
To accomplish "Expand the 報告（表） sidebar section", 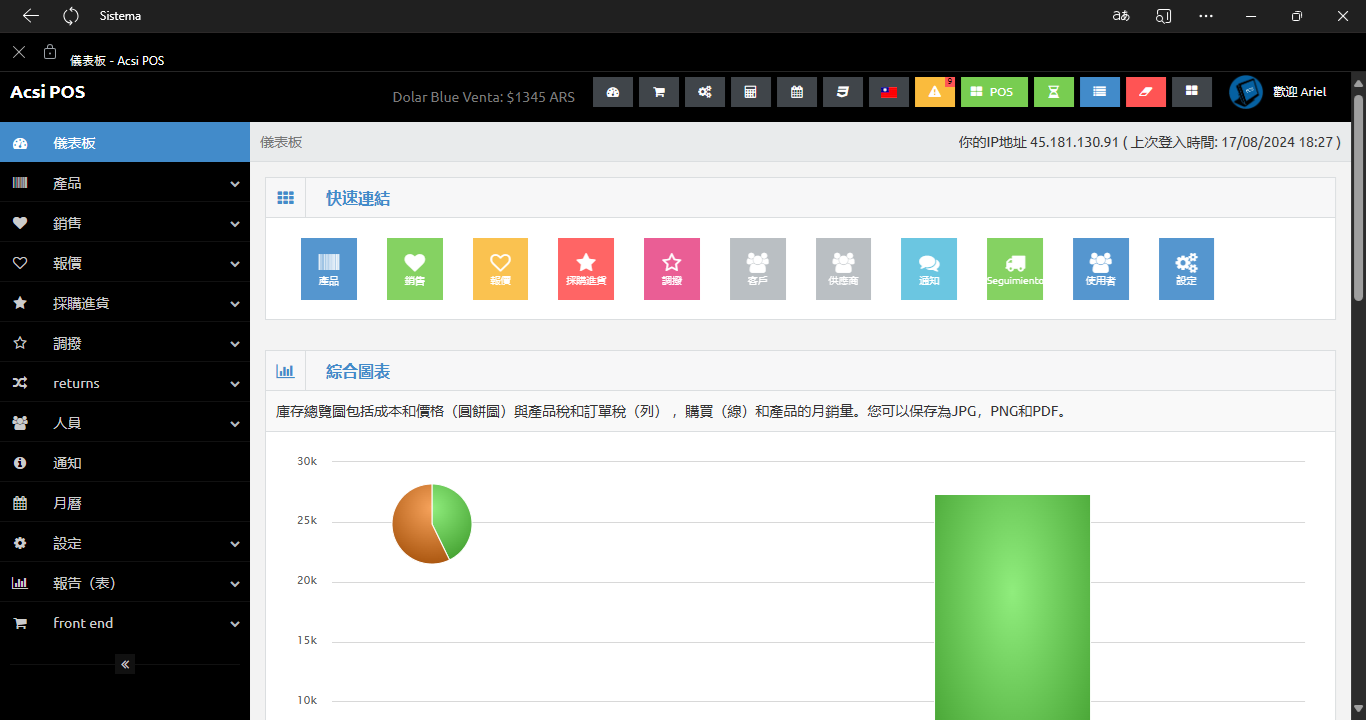I will coord(125,583).
